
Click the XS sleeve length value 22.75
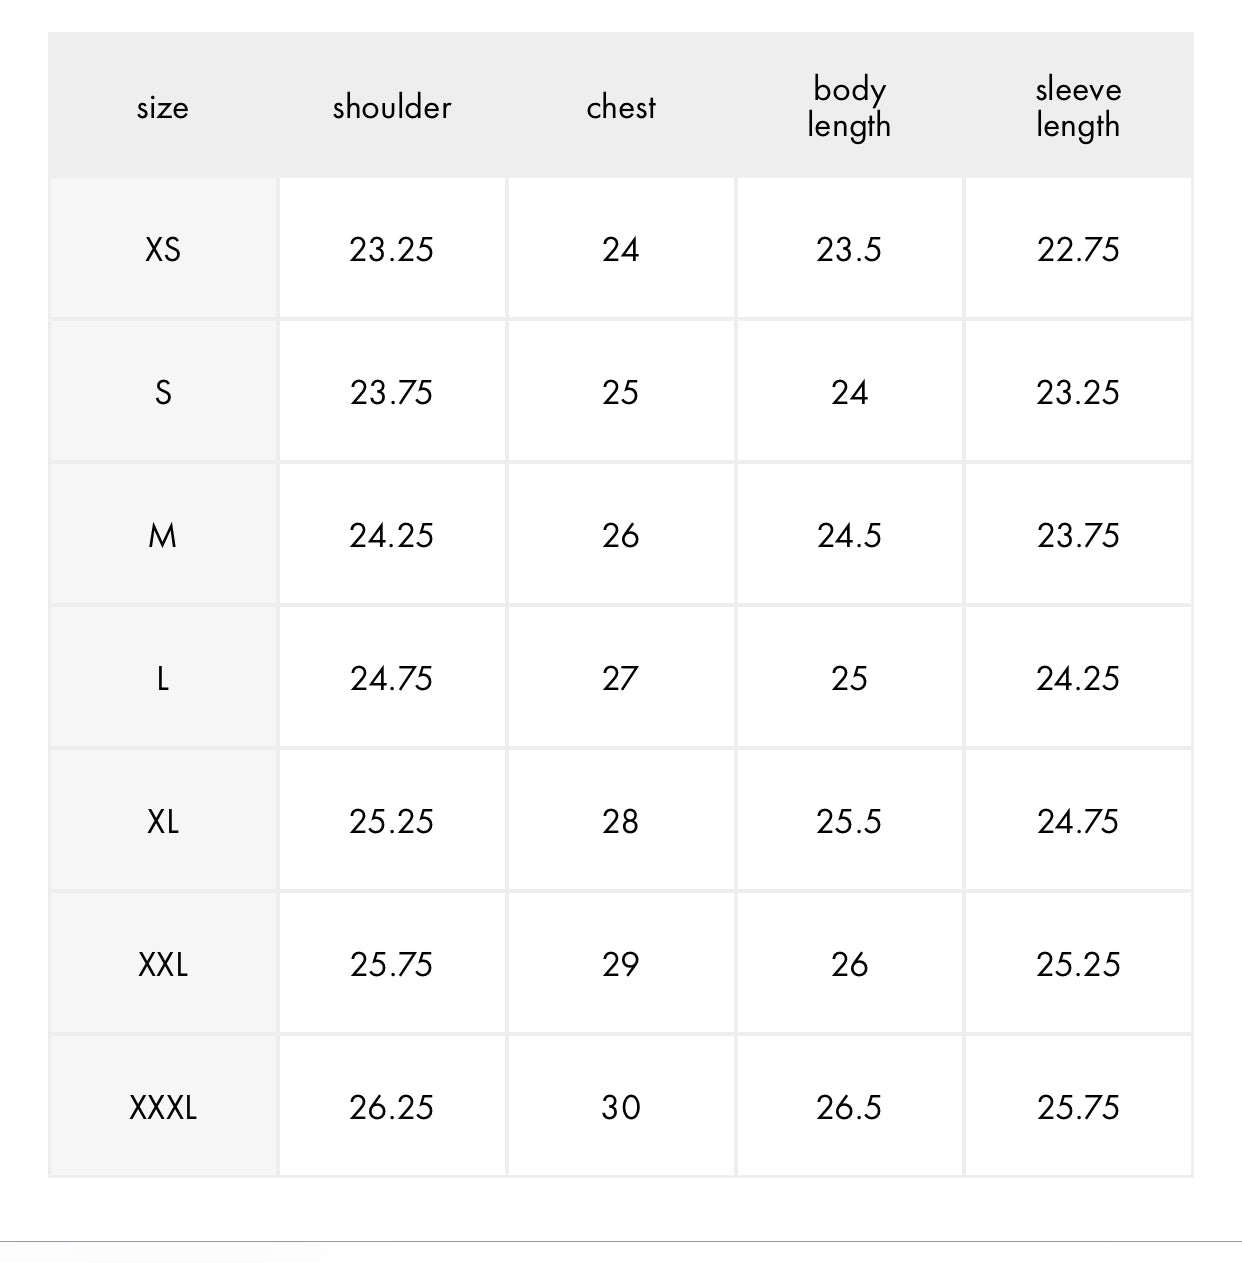click(x=1078, y=249)
